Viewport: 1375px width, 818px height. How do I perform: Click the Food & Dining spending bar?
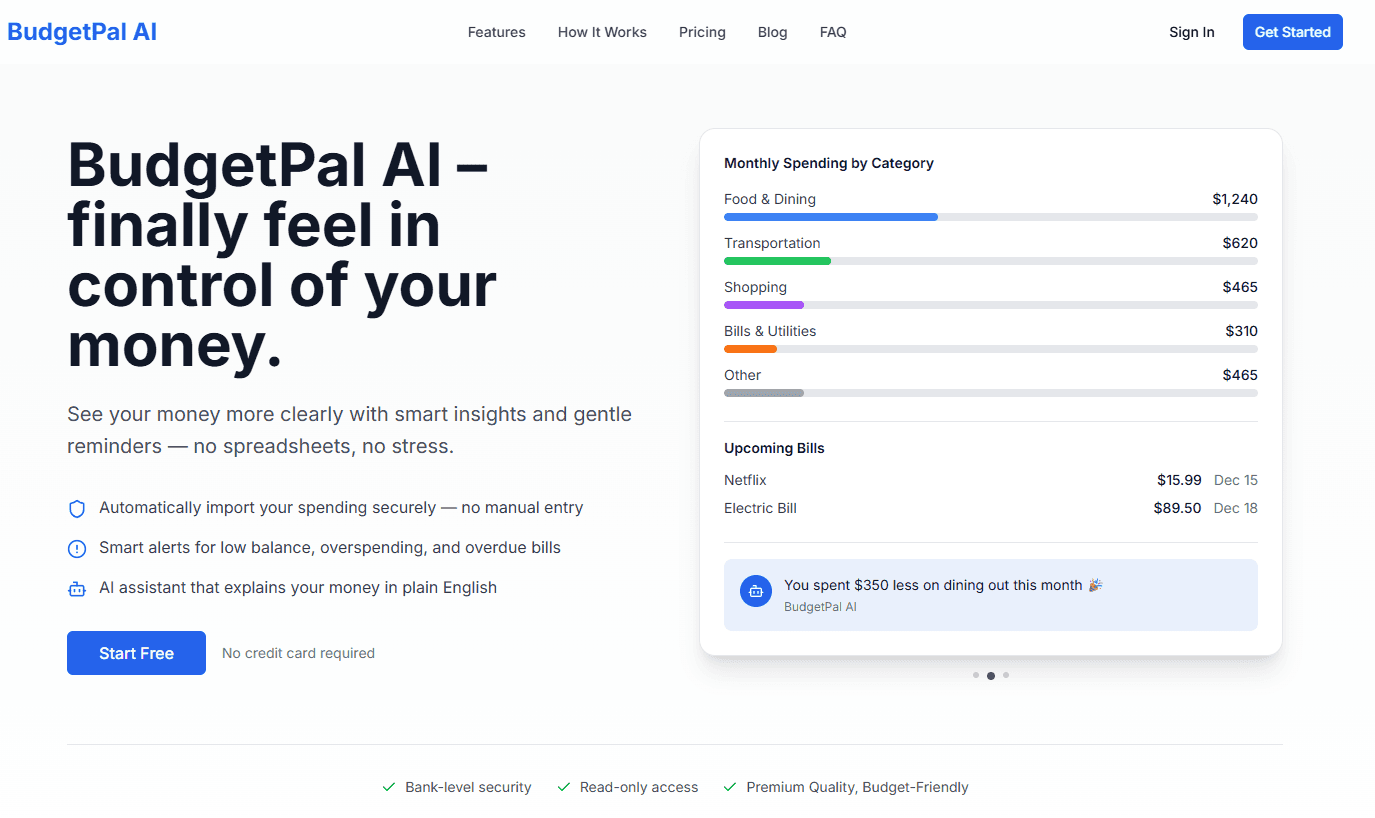click(990, 217)
